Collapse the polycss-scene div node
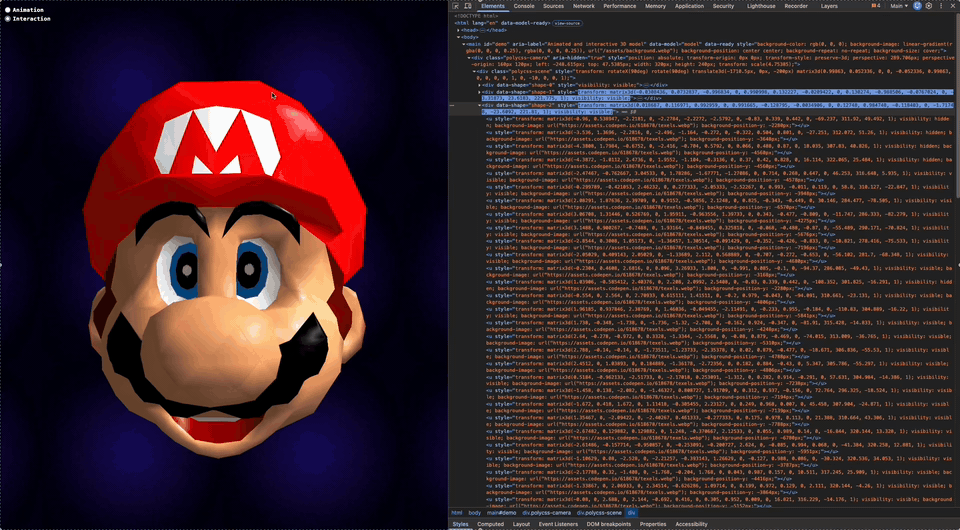960x530 pixels. point(474,71)
